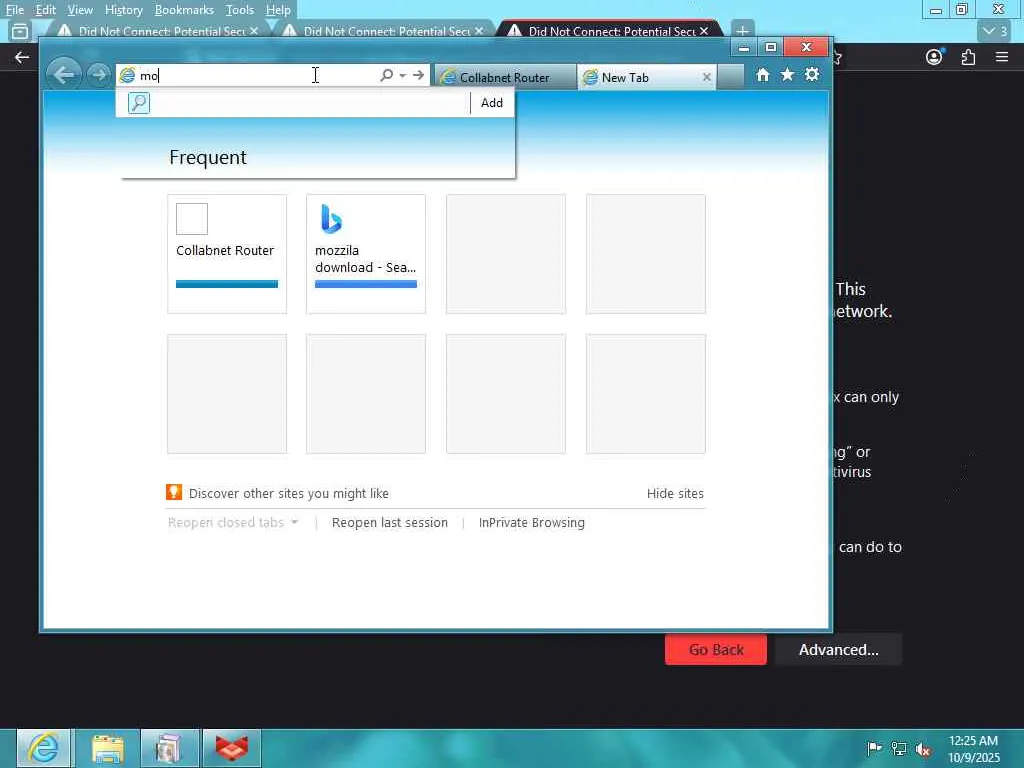This screenshot has height=768, width=1024.
Task: Switch to the Collabnet Router tab
Action: pyautogui.click(x=504, y=78)
